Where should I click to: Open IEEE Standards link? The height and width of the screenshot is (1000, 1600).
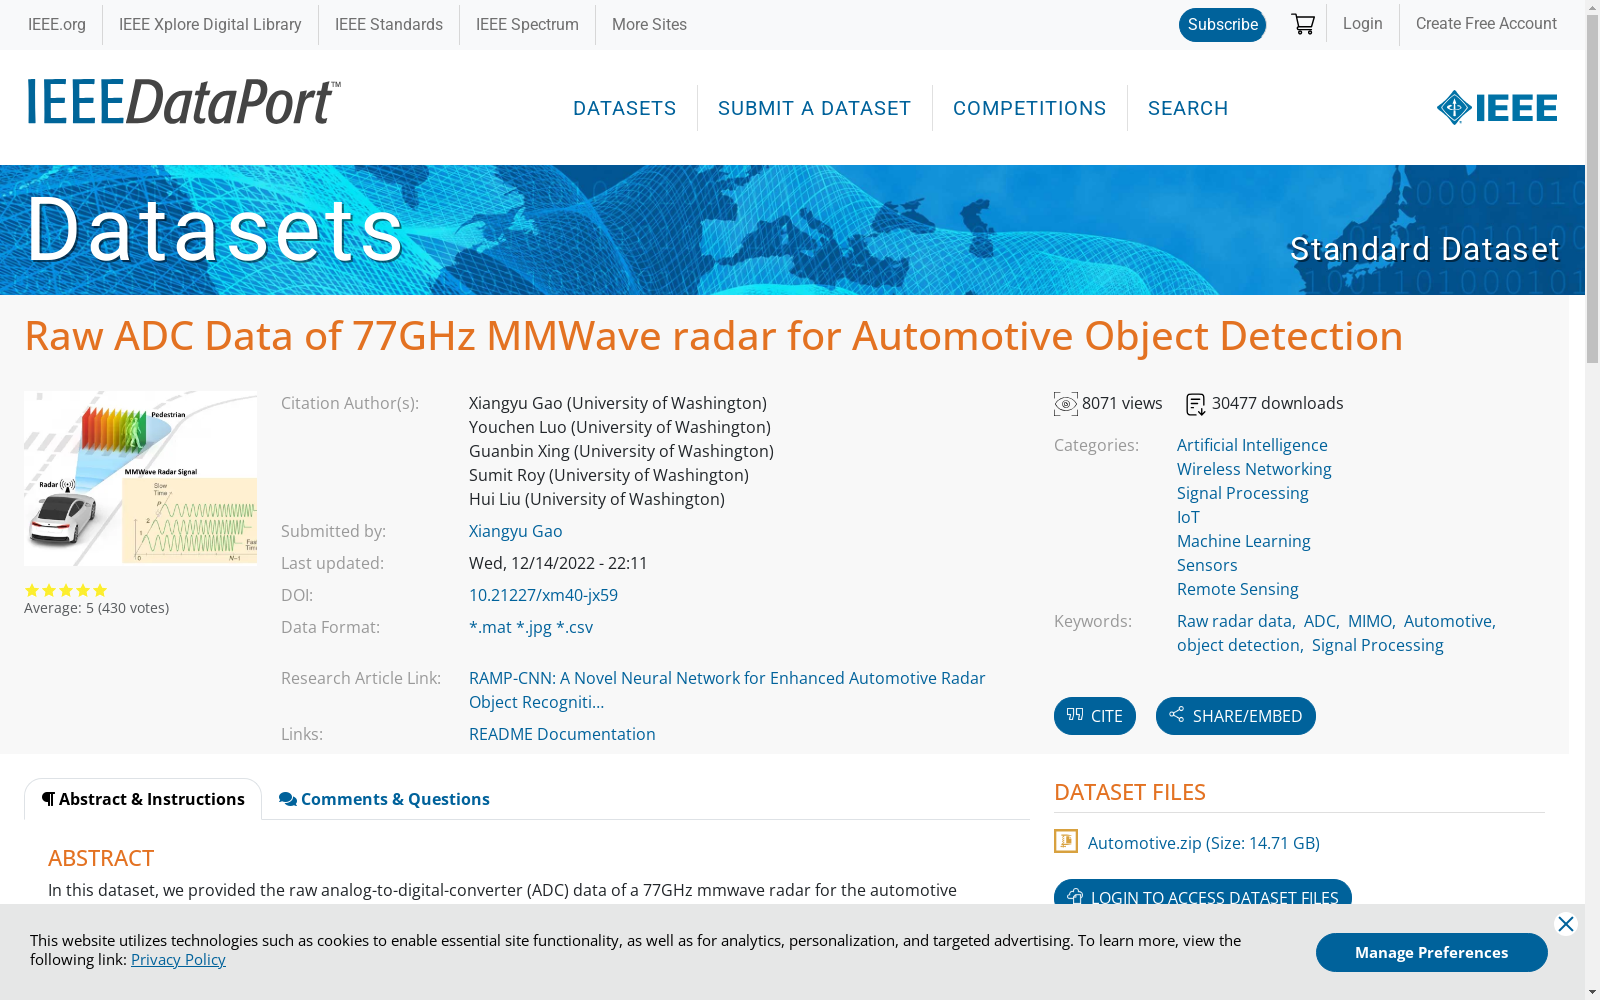click(389, 25)
